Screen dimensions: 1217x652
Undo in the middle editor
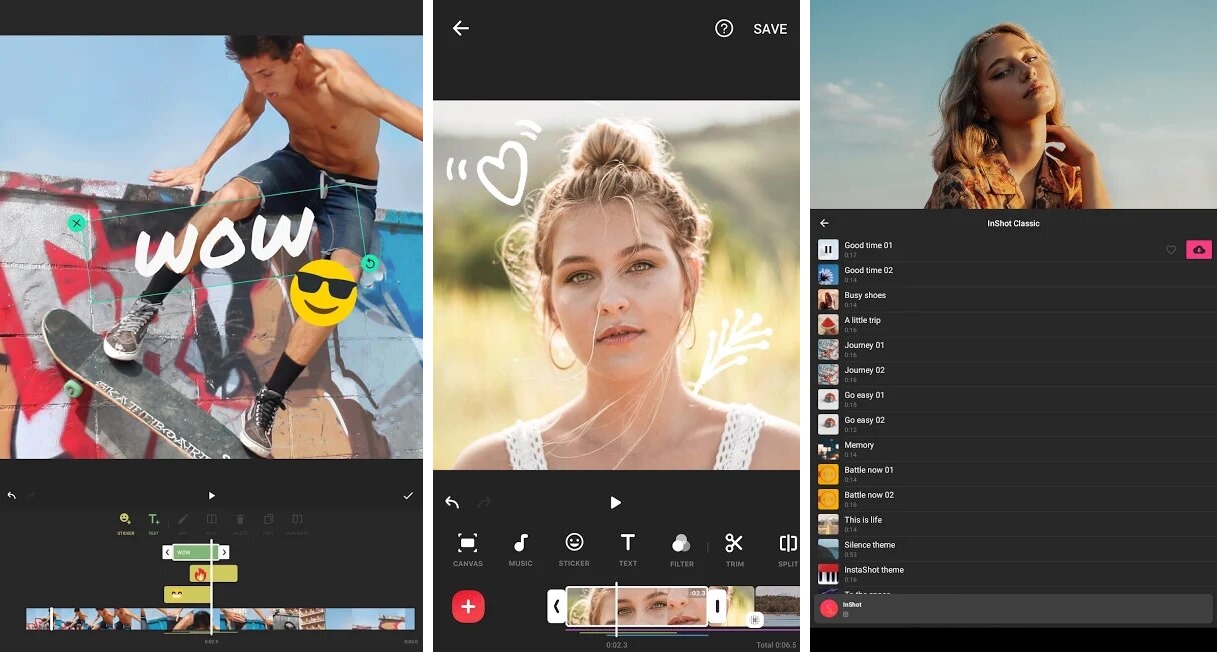pyautogui.click(x=452, y=502)
